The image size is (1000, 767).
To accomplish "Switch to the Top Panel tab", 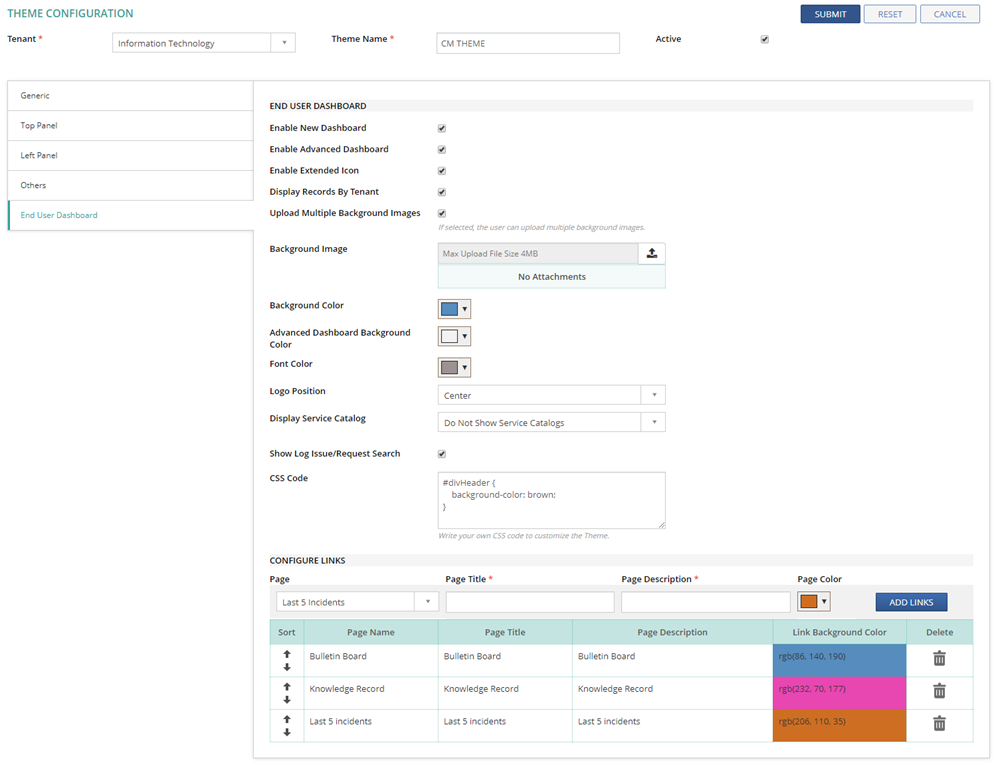I will (130, 126).
